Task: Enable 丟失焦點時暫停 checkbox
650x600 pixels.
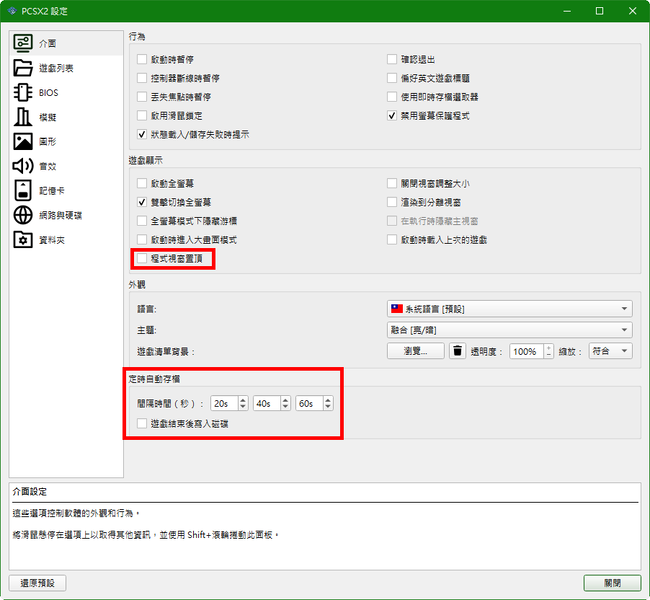Action: [x=142, y=97]
